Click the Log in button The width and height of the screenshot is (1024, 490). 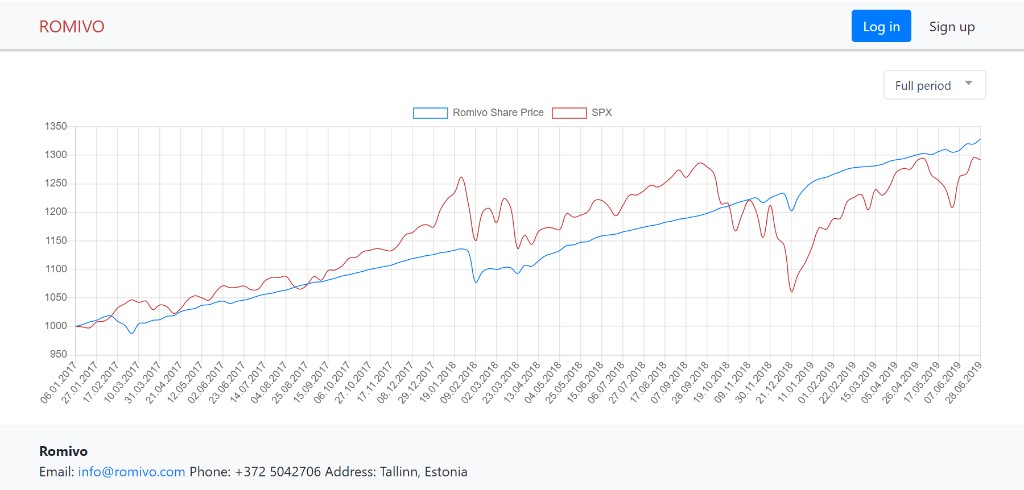point(881,26)
